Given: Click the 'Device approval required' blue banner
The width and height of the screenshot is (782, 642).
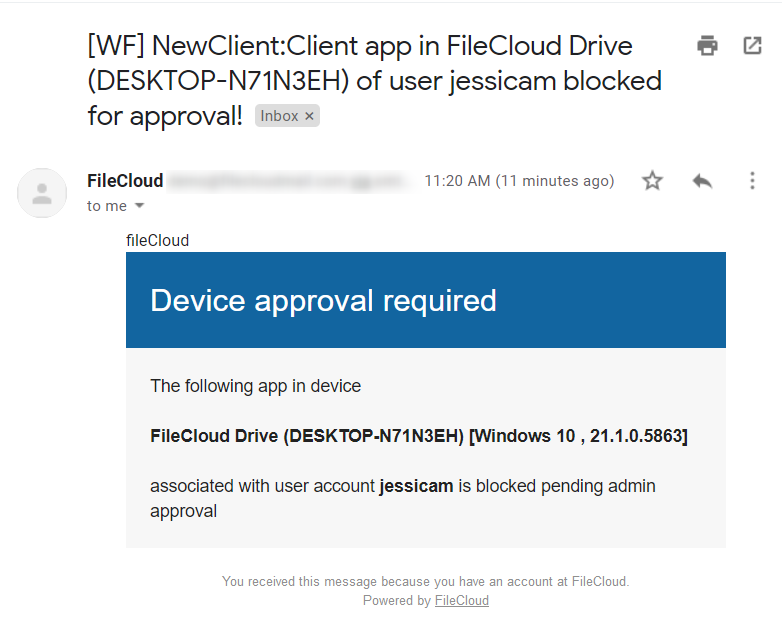Looking at the screenshot, I should [x=425, y=300].
